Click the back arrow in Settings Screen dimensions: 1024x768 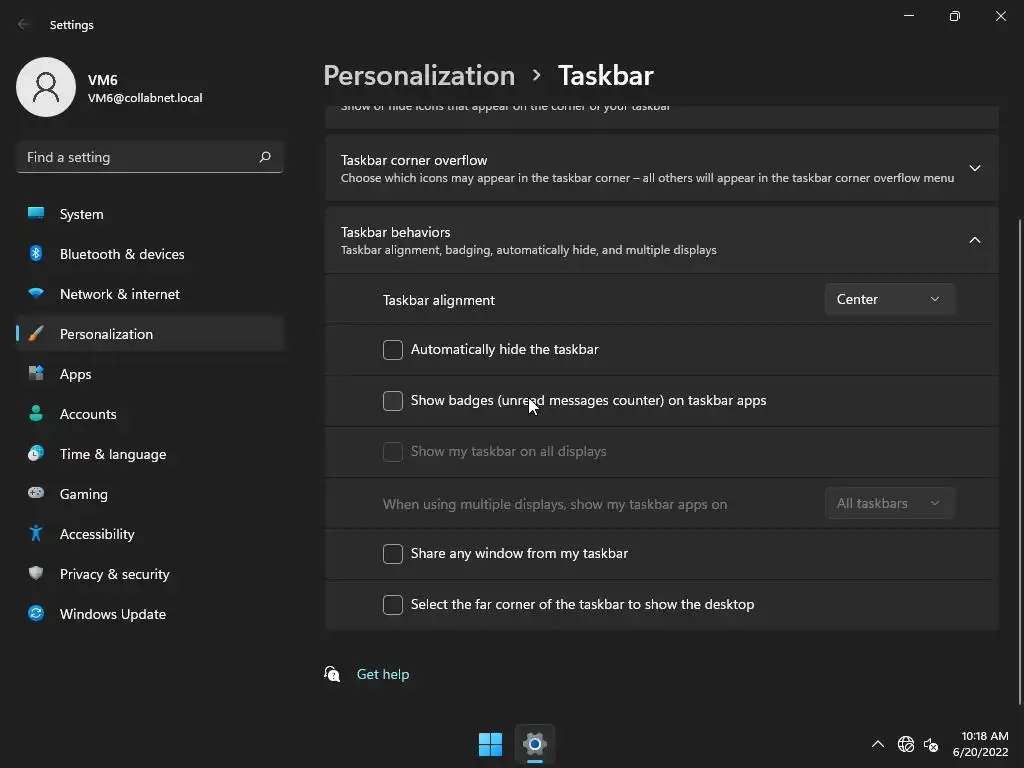pos(24,24)
